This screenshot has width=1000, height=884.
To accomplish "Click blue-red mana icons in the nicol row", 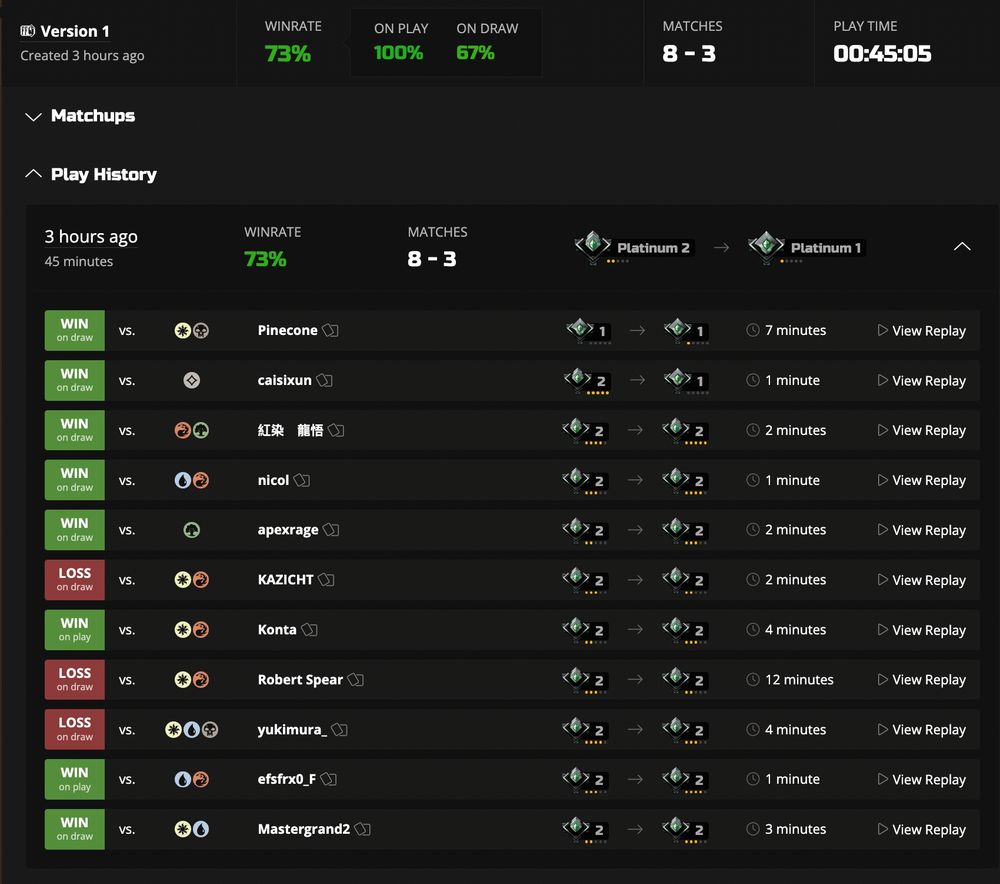I will [x=192, y=480].
